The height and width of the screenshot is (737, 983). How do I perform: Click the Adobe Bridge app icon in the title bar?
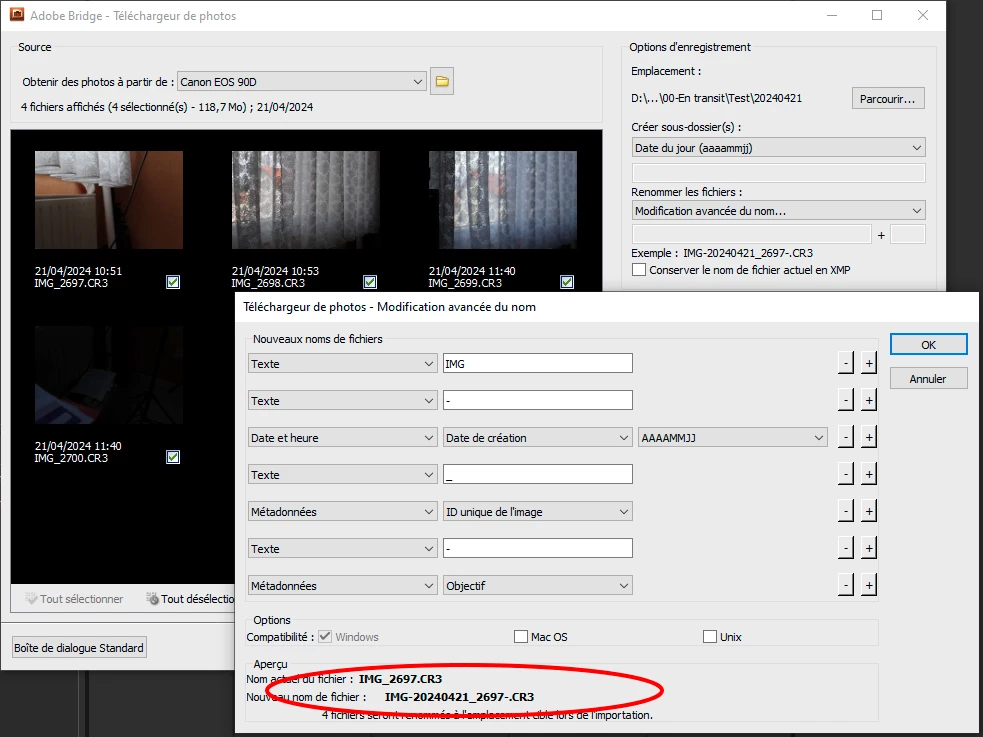click(17, 14)
